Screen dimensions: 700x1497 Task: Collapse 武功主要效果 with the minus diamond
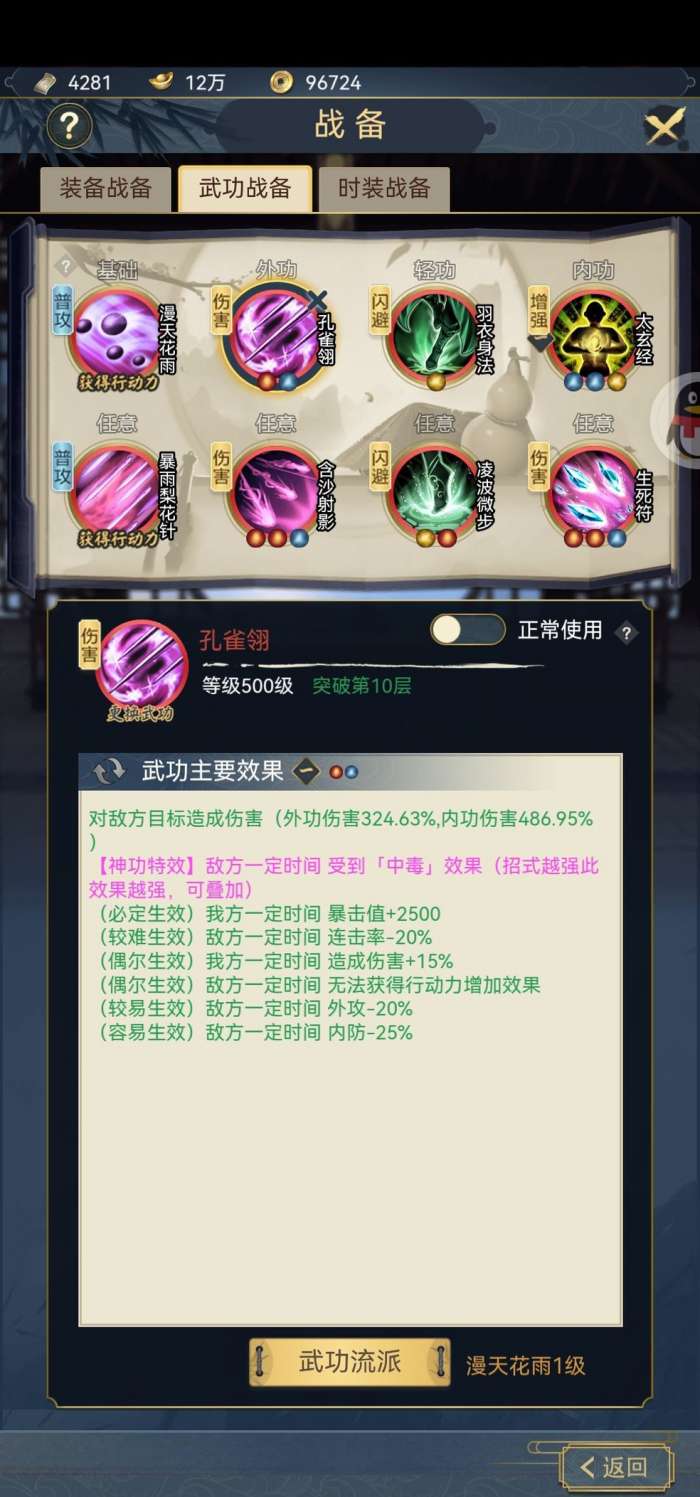[306, 772]
